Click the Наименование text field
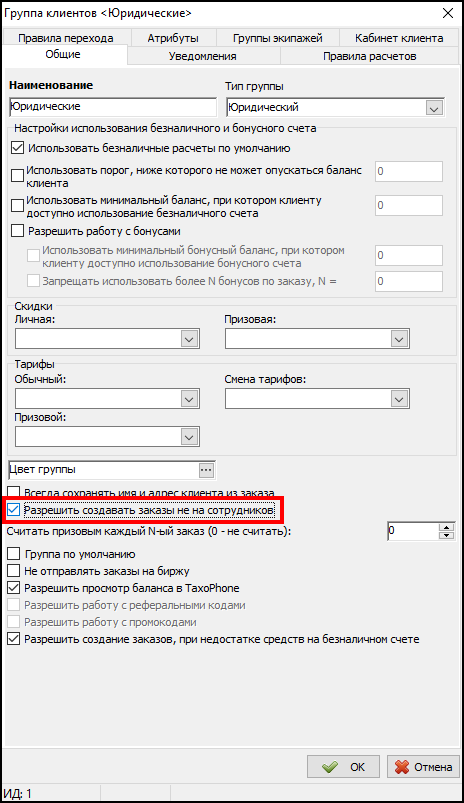 [113, 107]
